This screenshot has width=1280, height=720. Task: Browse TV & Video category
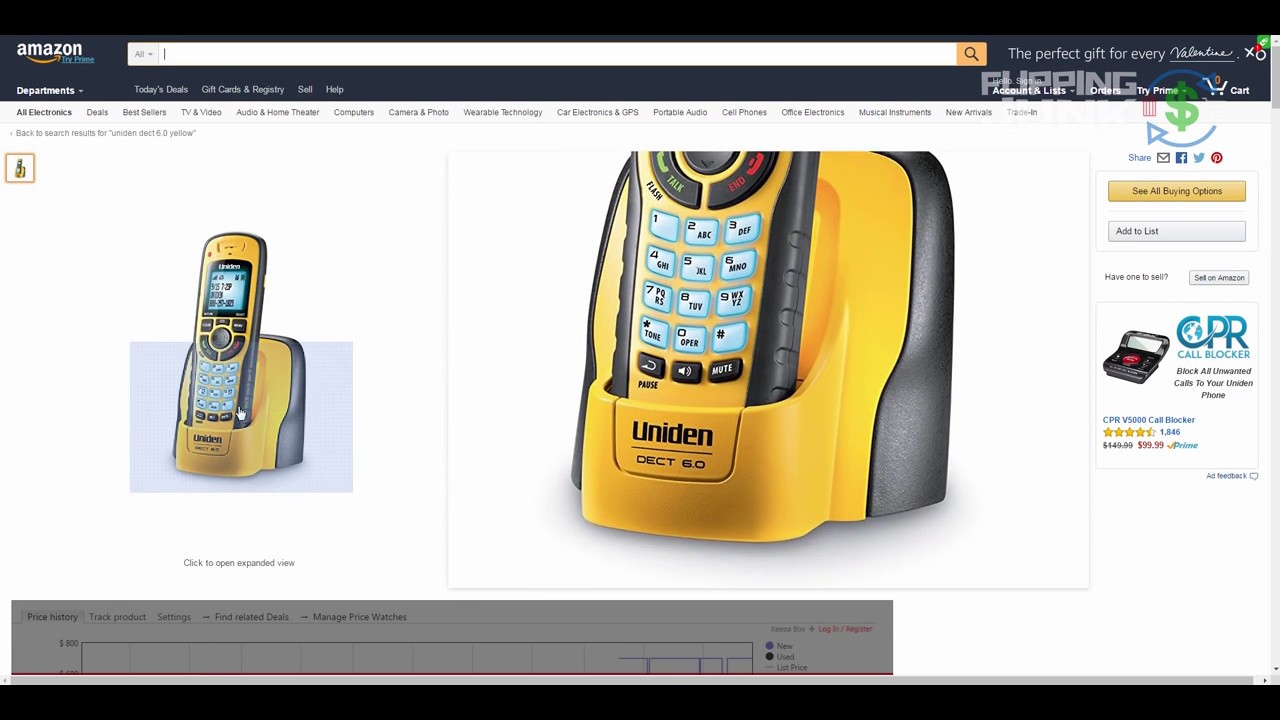201,112
